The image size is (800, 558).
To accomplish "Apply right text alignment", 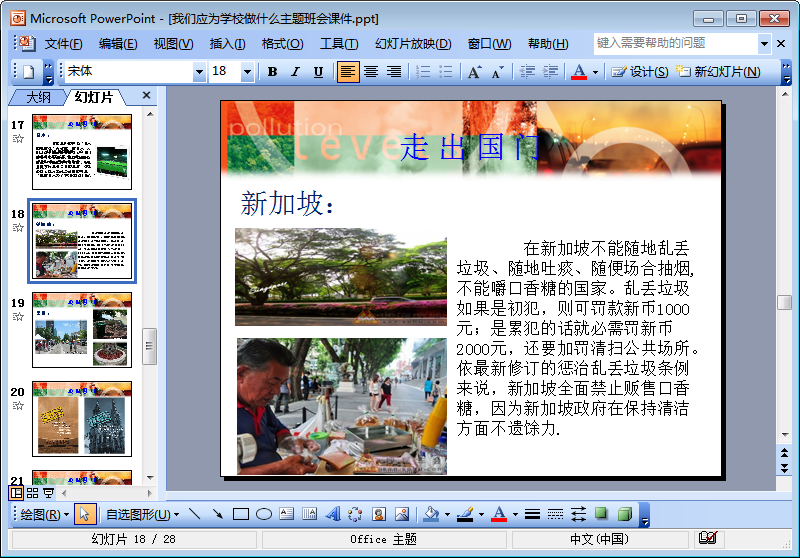I will [x=394, y=72].
